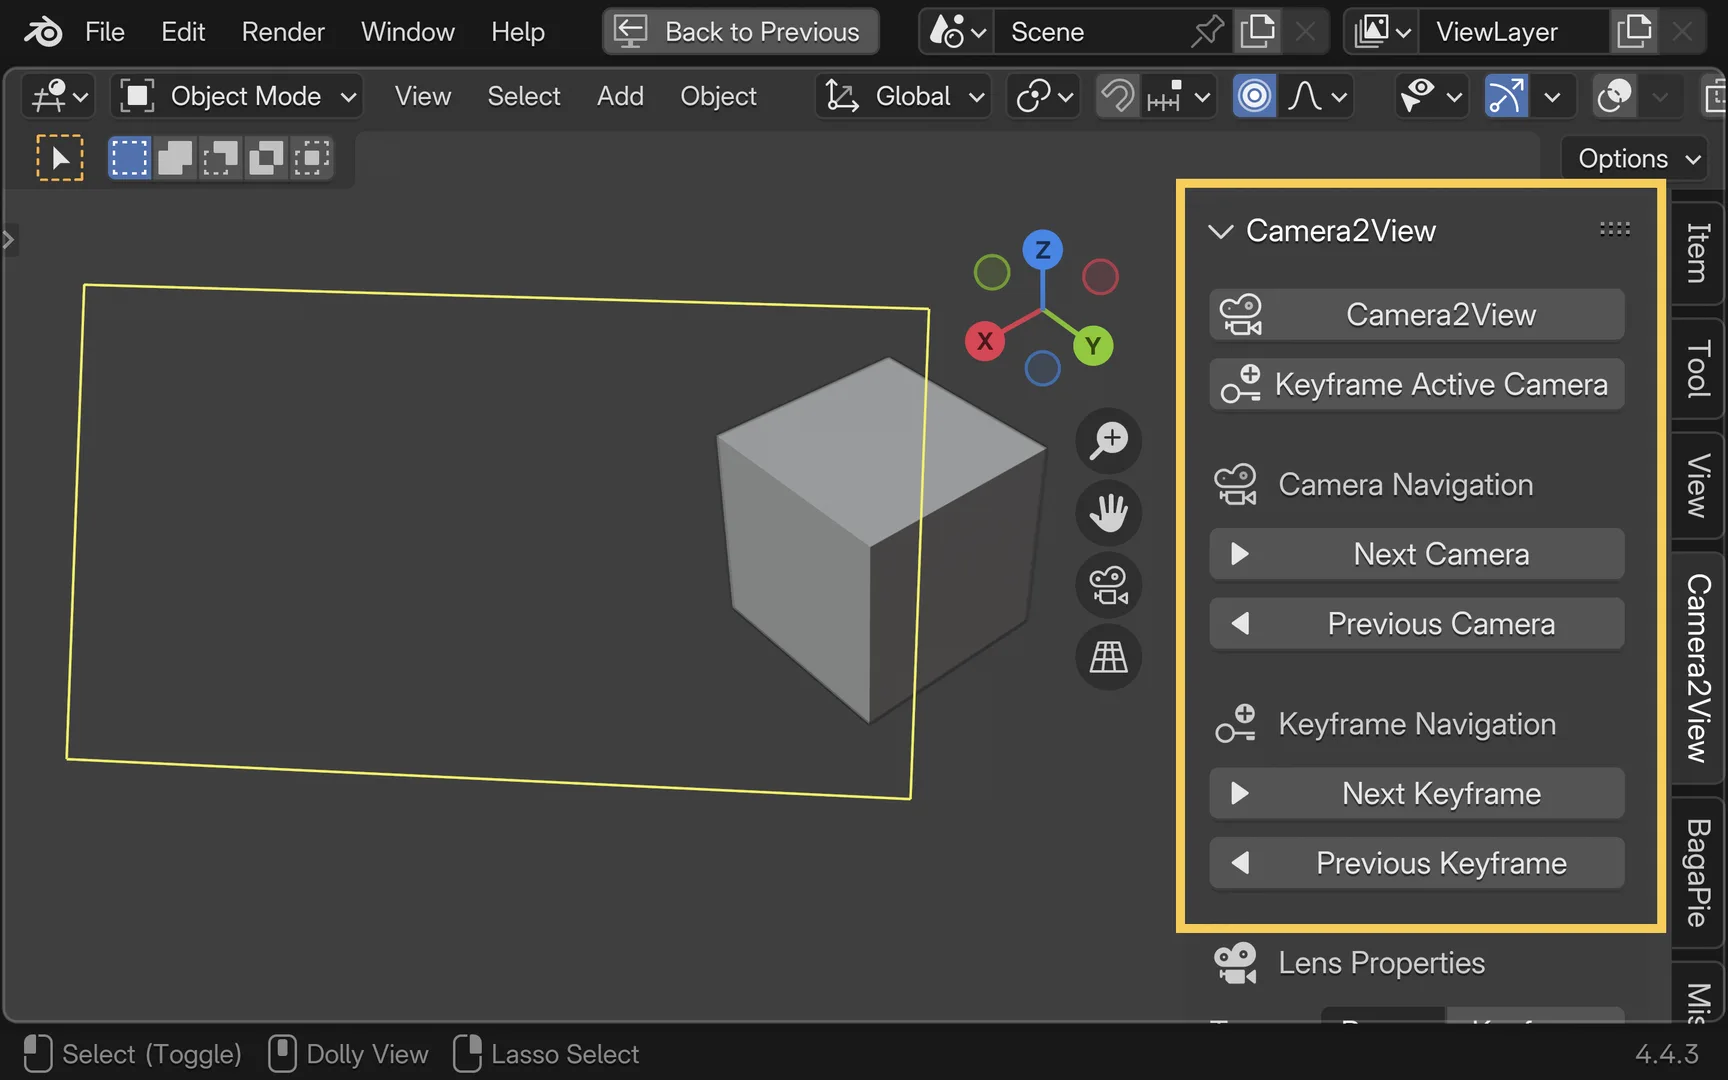
Task: Click the Previous Camera button
Action: coord(1417,624)
